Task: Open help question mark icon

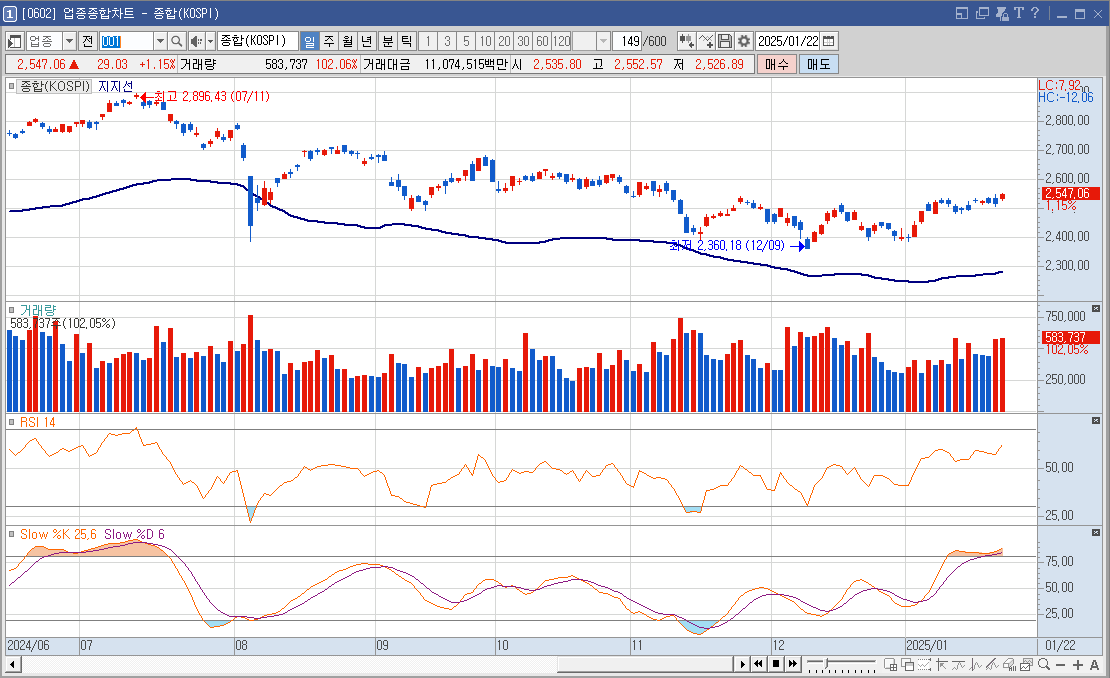Action: click(x=1034, y=13)
